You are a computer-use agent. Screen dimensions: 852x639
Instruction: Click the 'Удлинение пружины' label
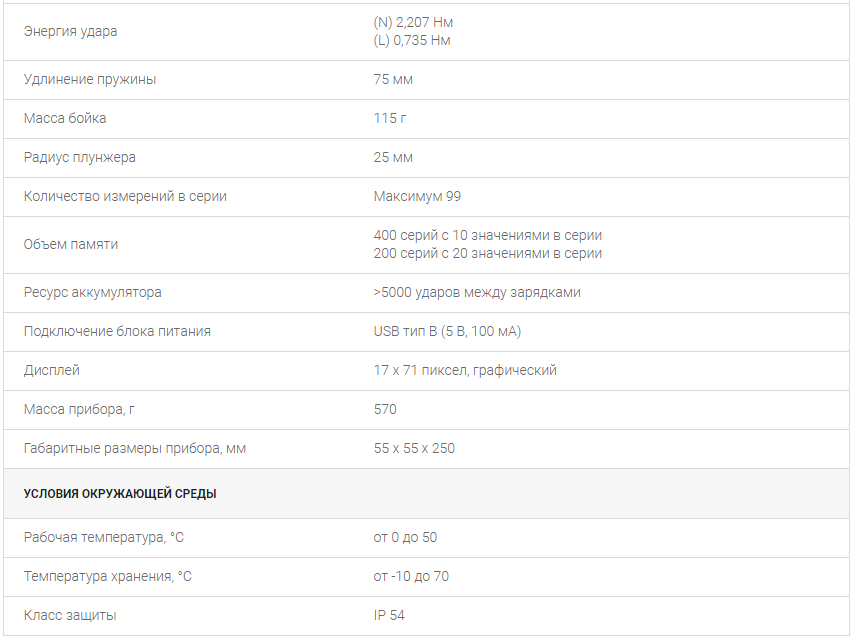(90, 79)
